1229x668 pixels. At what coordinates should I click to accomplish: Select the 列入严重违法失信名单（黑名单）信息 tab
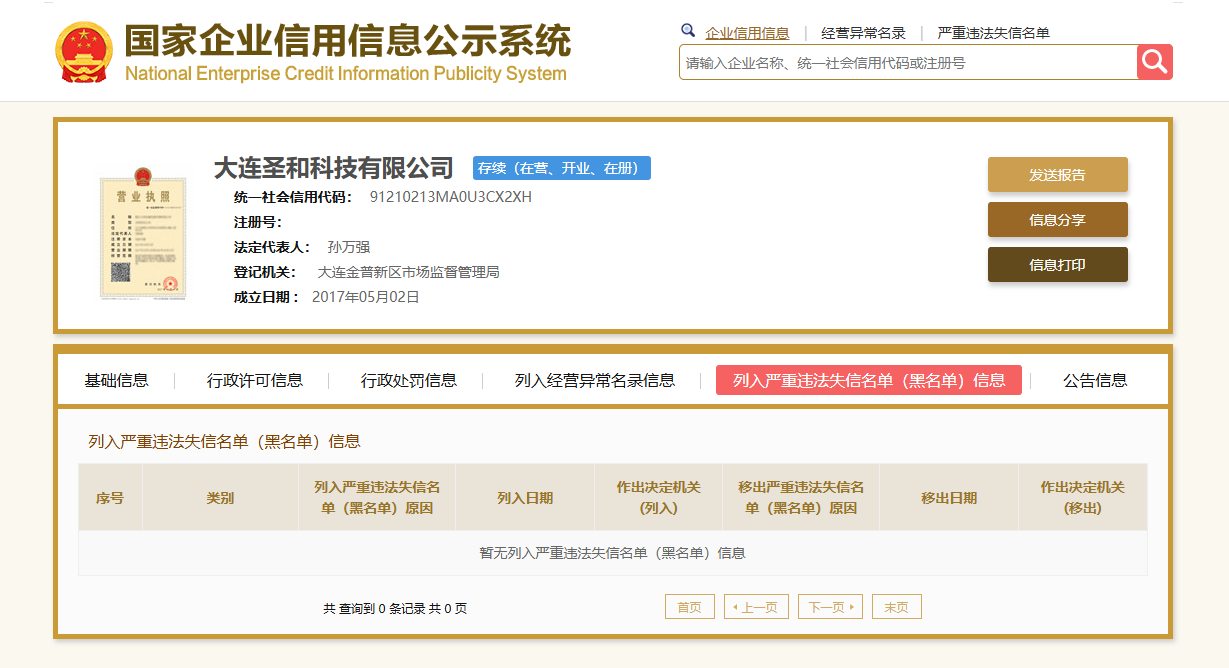[869, 380]
